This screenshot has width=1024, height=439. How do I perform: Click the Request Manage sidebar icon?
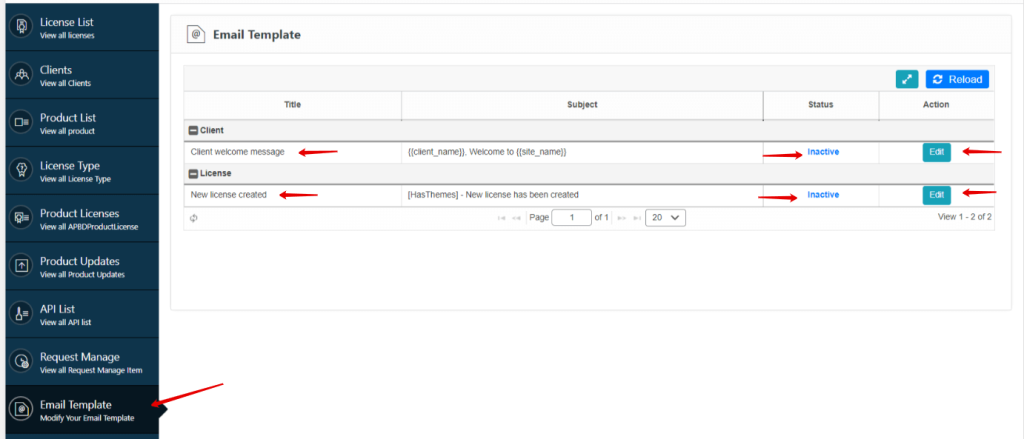(22, 361)
